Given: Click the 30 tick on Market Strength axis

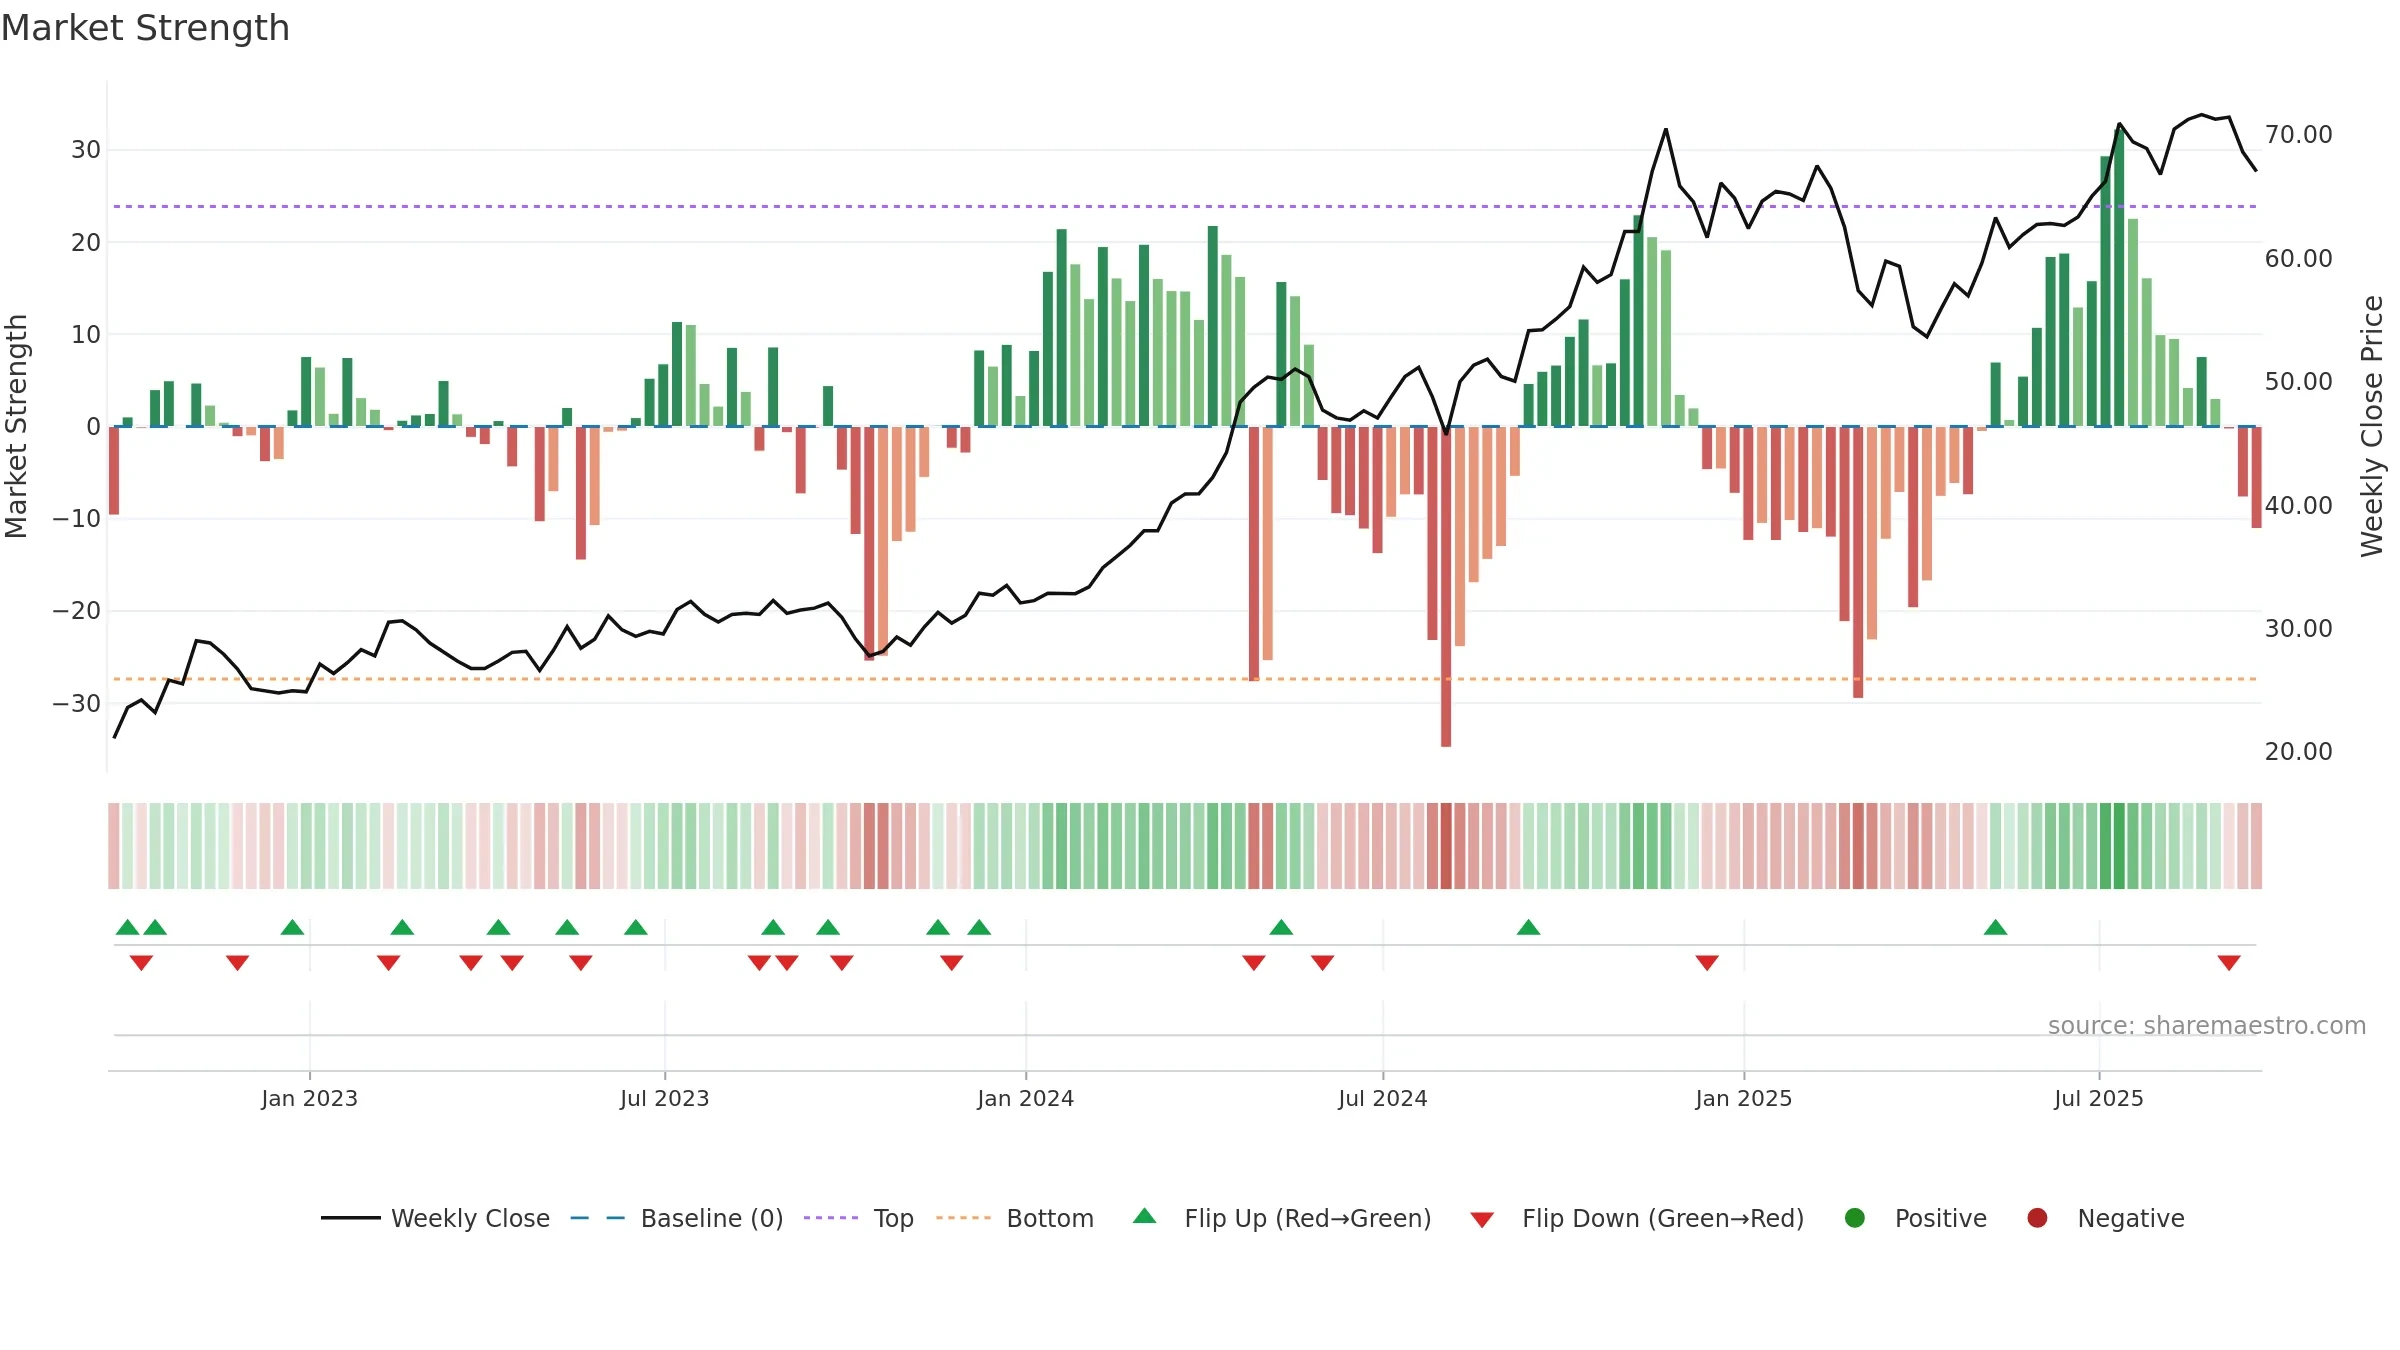Looking at the screenshot, I should (x=86, y=150).
